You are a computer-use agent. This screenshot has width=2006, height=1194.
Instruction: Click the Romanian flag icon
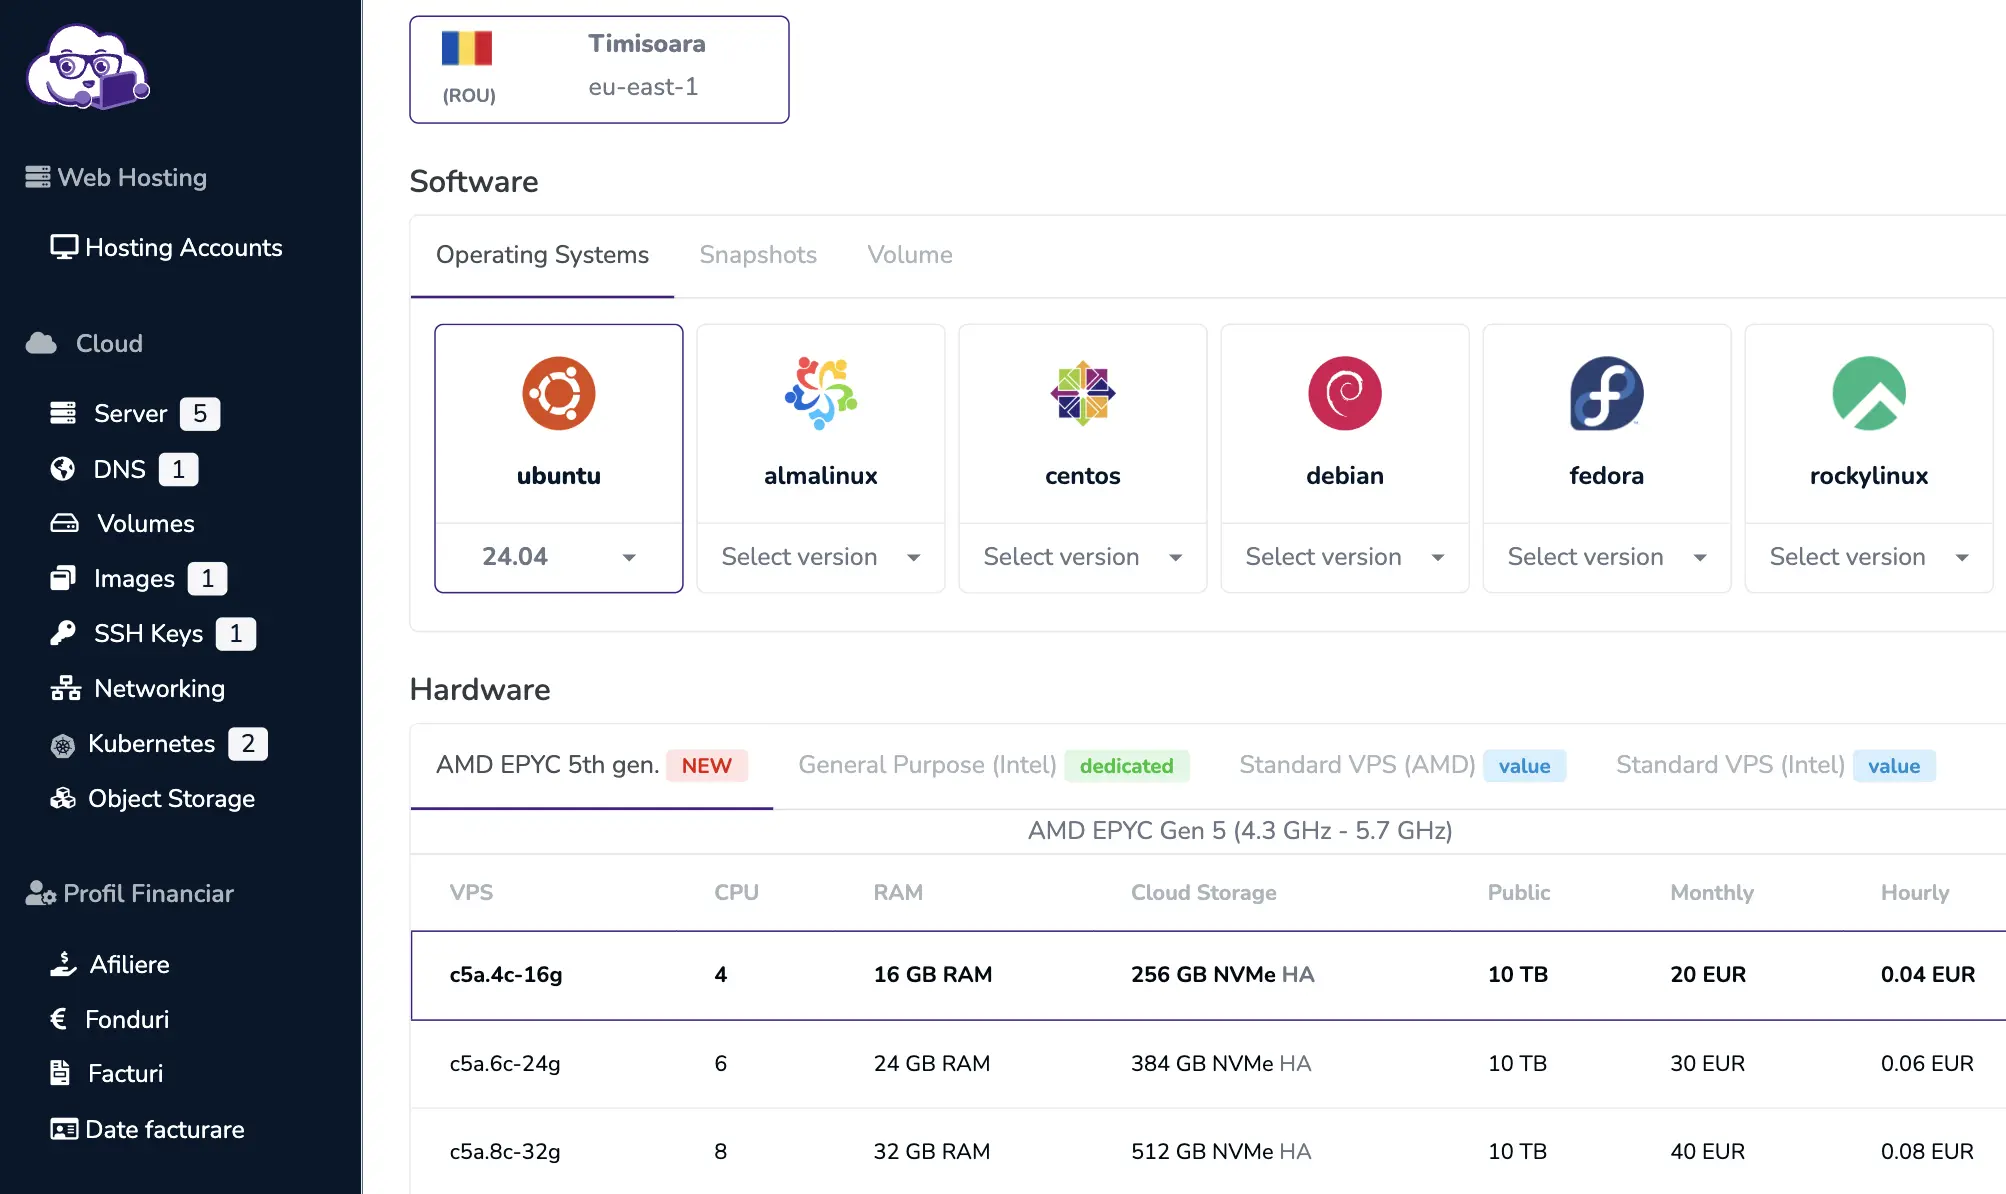tap(467, 48)
